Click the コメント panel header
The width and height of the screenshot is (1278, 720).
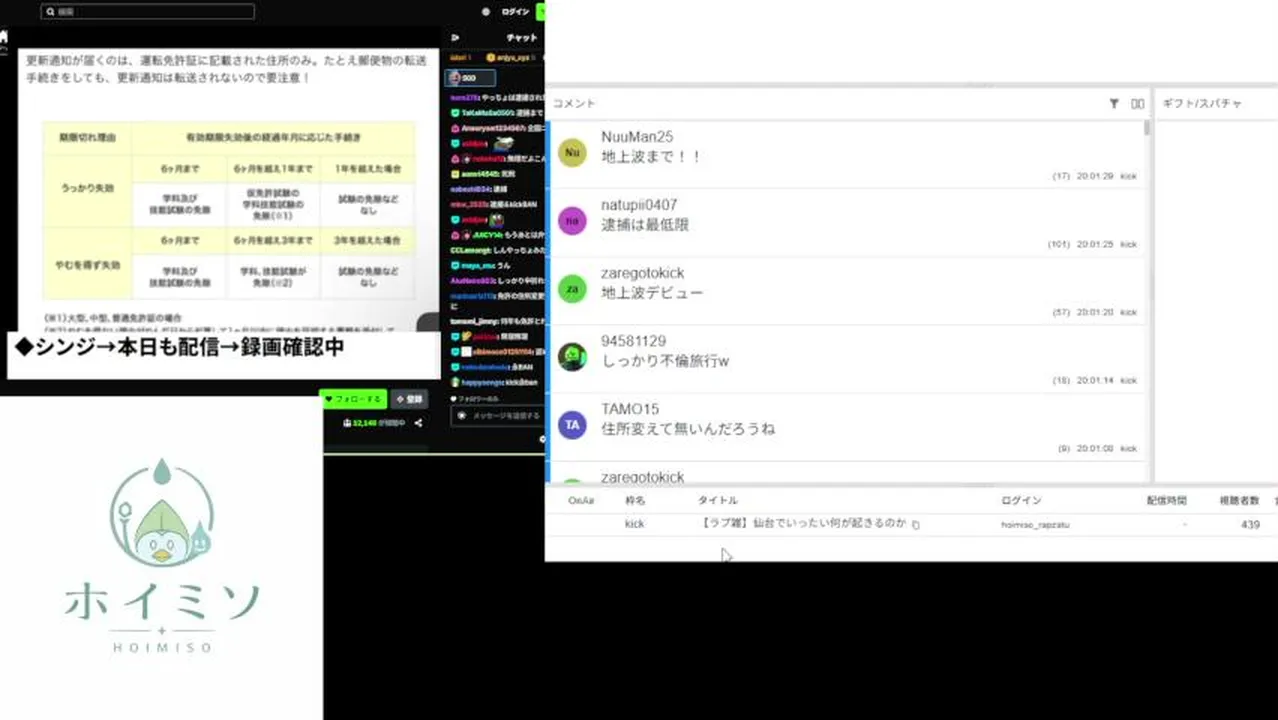coord(574,103)
